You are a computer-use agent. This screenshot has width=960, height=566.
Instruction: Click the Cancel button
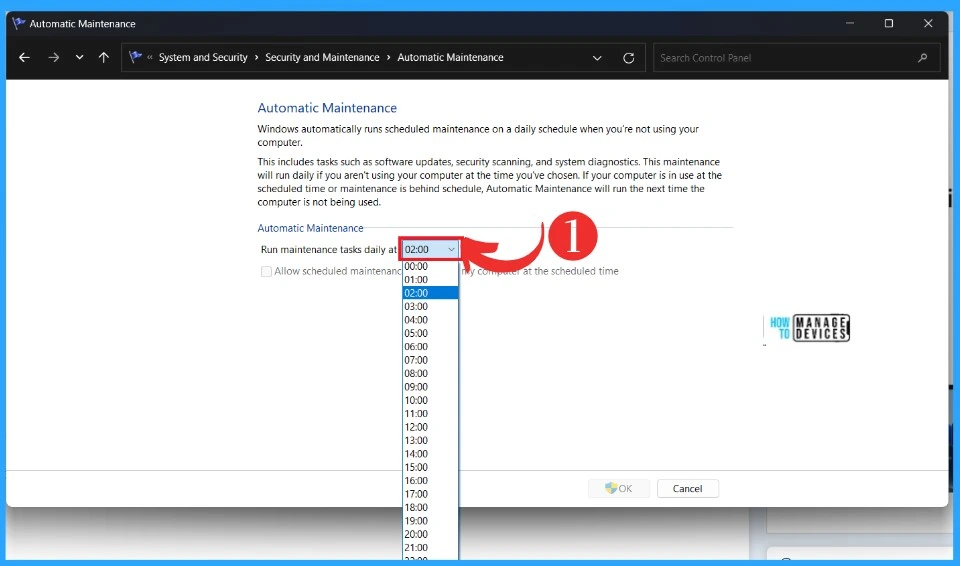(688, 488)
